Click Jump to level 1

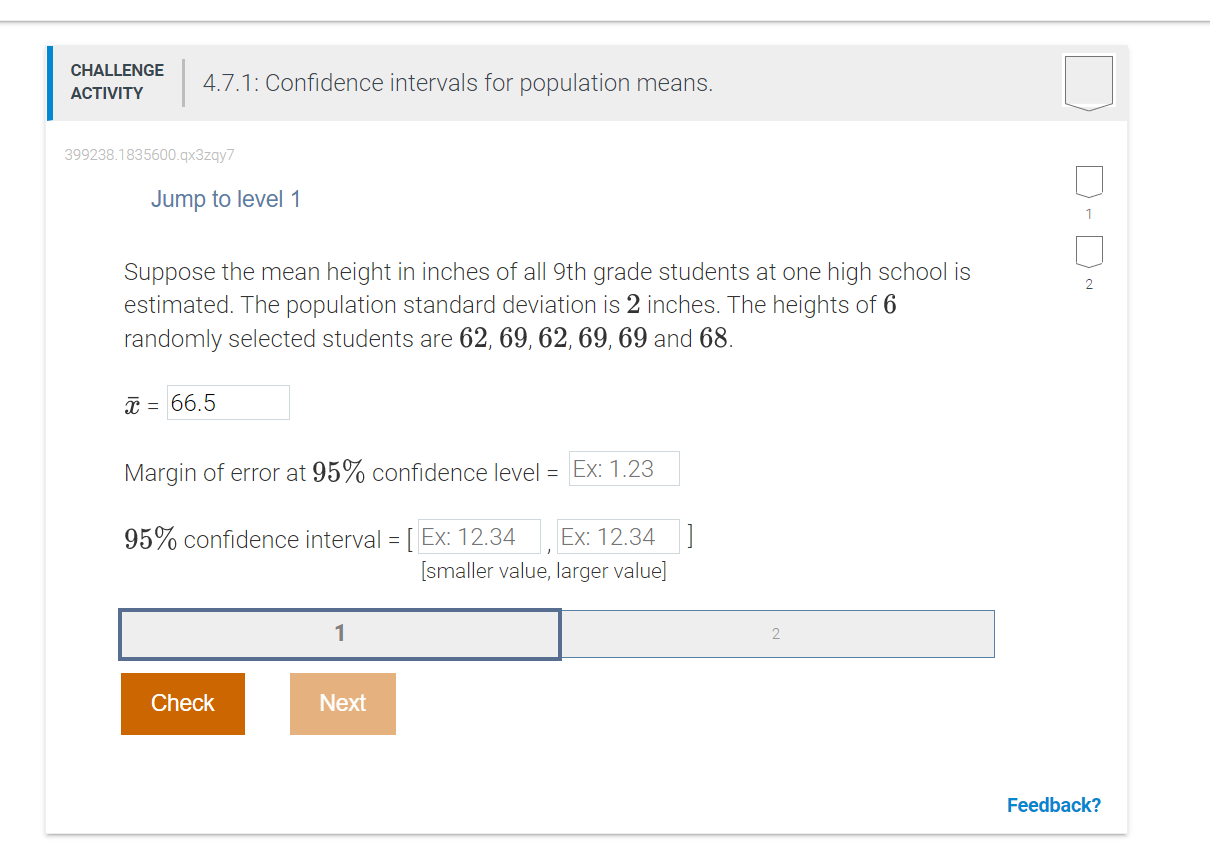point(226,198)
